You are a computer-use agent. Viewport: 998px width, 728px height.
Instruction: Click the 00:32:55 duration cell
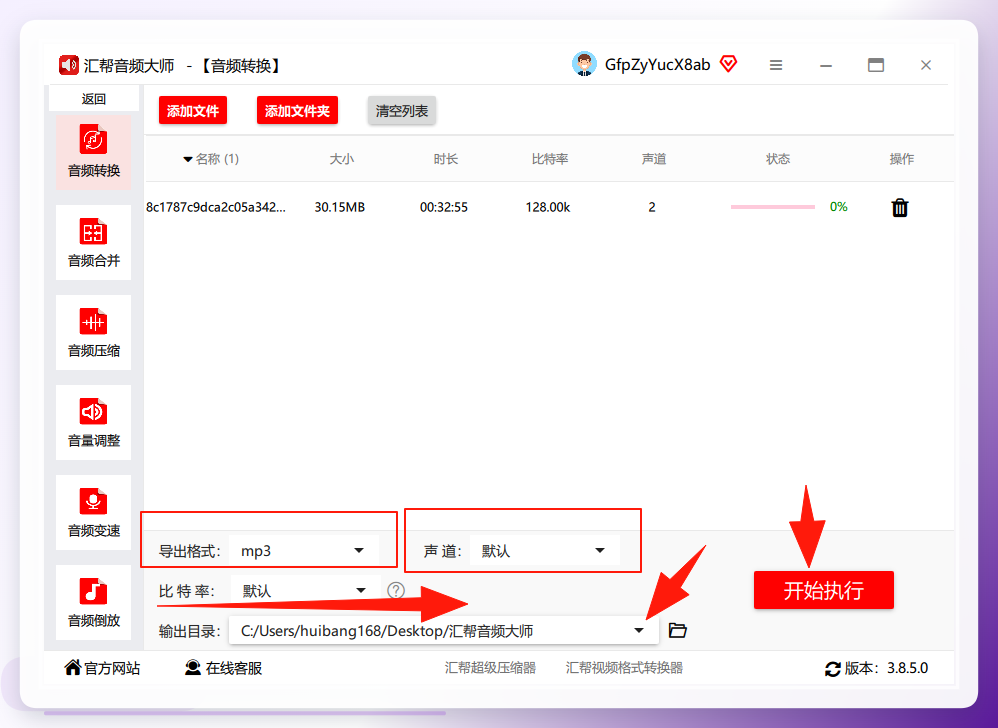click(444, 207)
